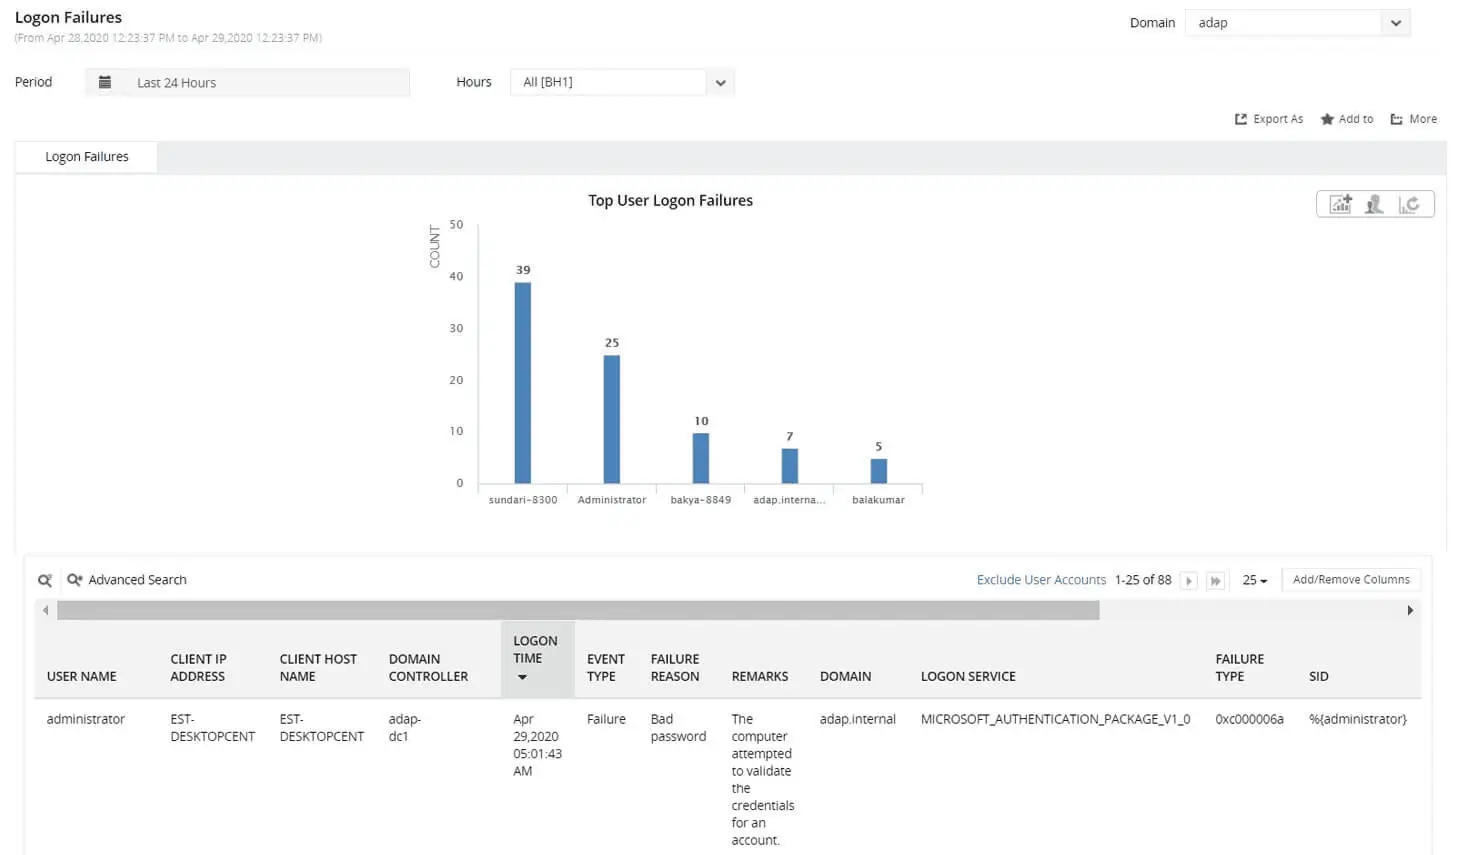This screenshot has height=855, width=1460.
Task: Toggle sort order on the Logon Time column
Action: 522,677
